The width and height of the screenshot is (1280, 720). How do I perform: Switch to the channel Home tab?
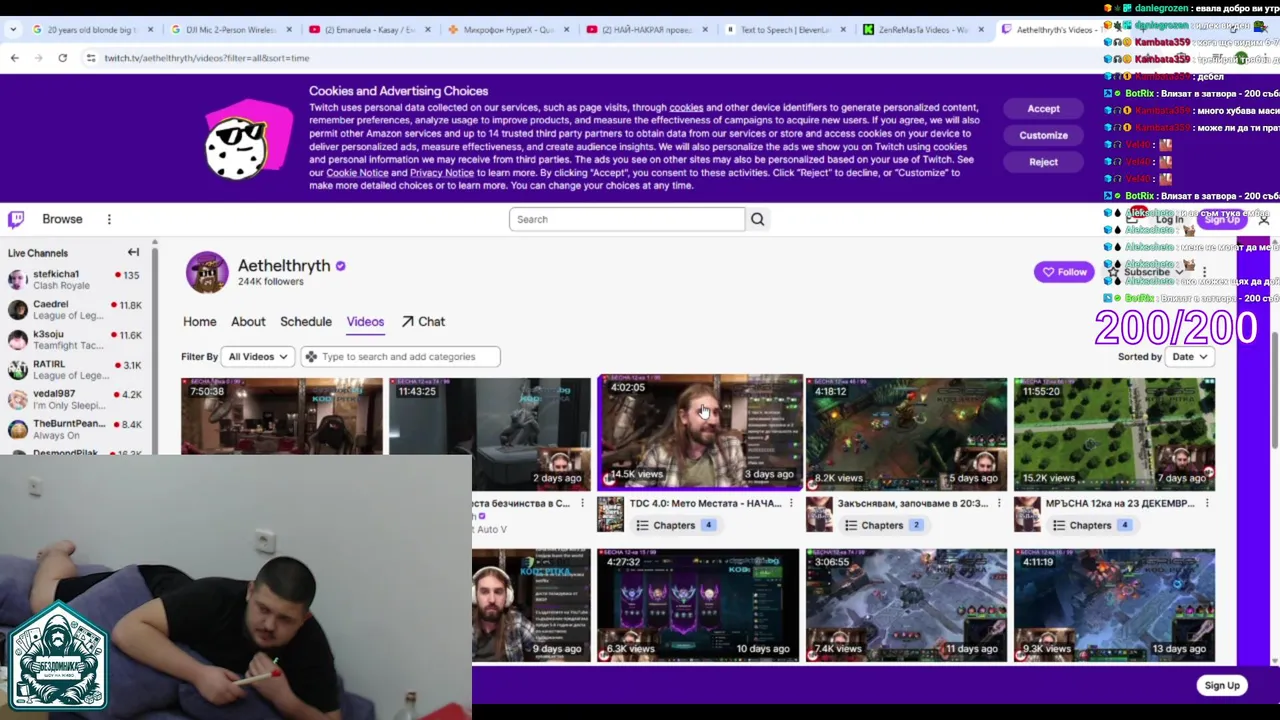pos(199,322)
